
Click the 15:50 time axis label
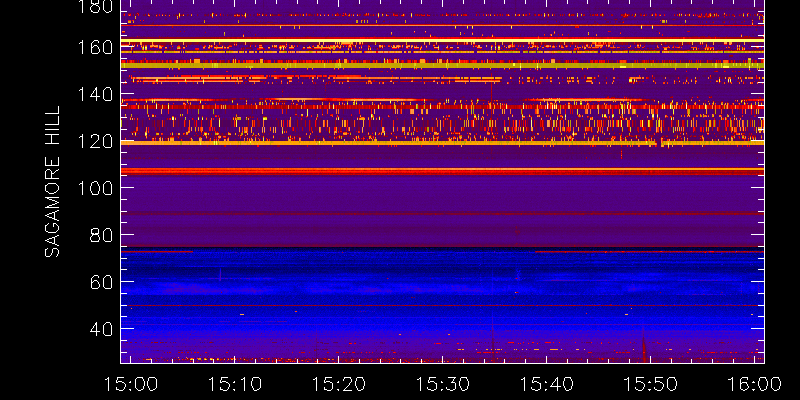pyautogui.click(x=651, y=384)
